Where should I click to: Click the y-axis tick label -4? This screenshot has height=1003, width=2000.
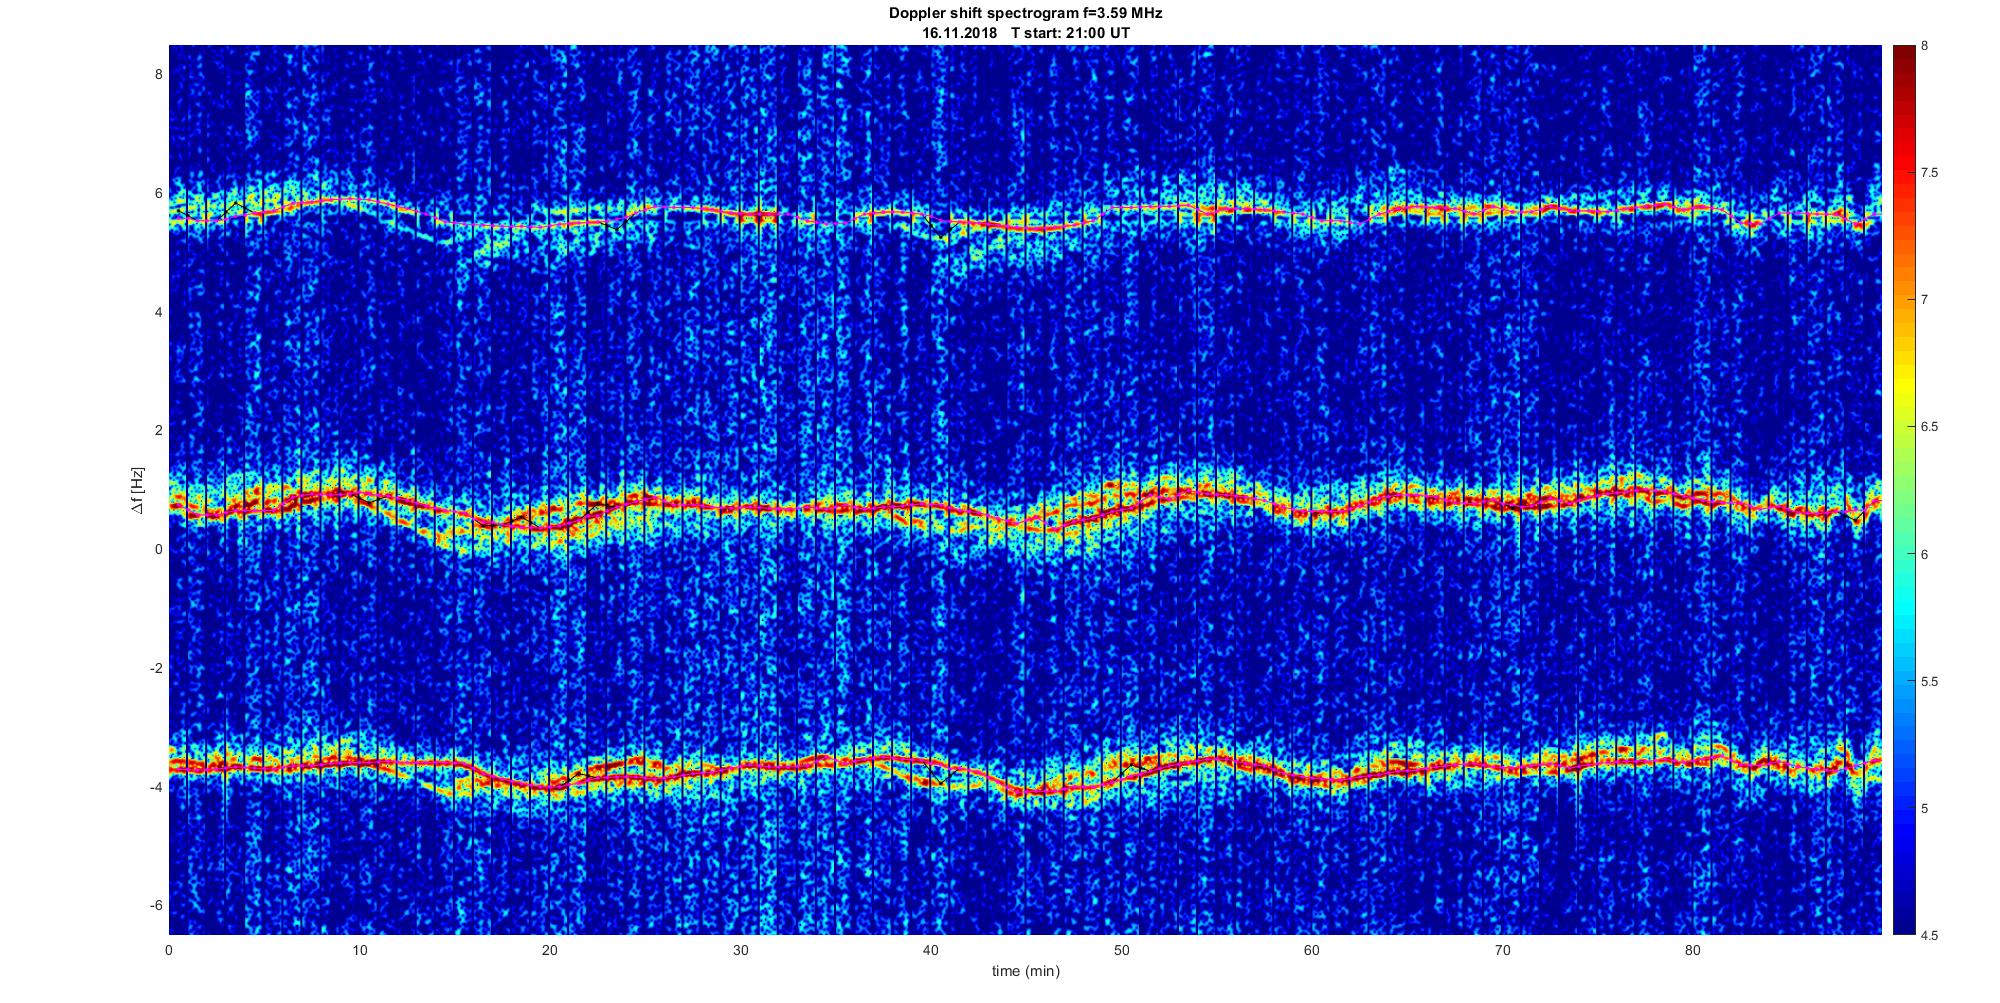click(x=155, y=787)
